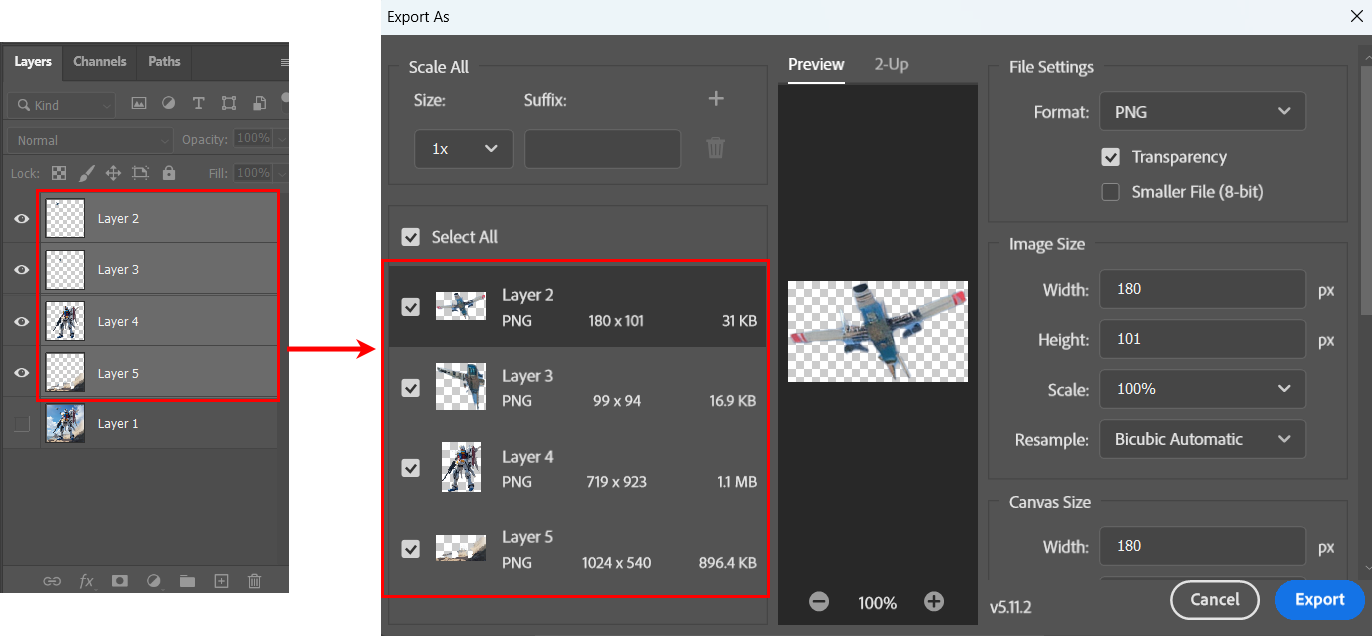Open the Fill value dropdown
This screenshot has width=1372, height=636.
click(x=281, y=173)
